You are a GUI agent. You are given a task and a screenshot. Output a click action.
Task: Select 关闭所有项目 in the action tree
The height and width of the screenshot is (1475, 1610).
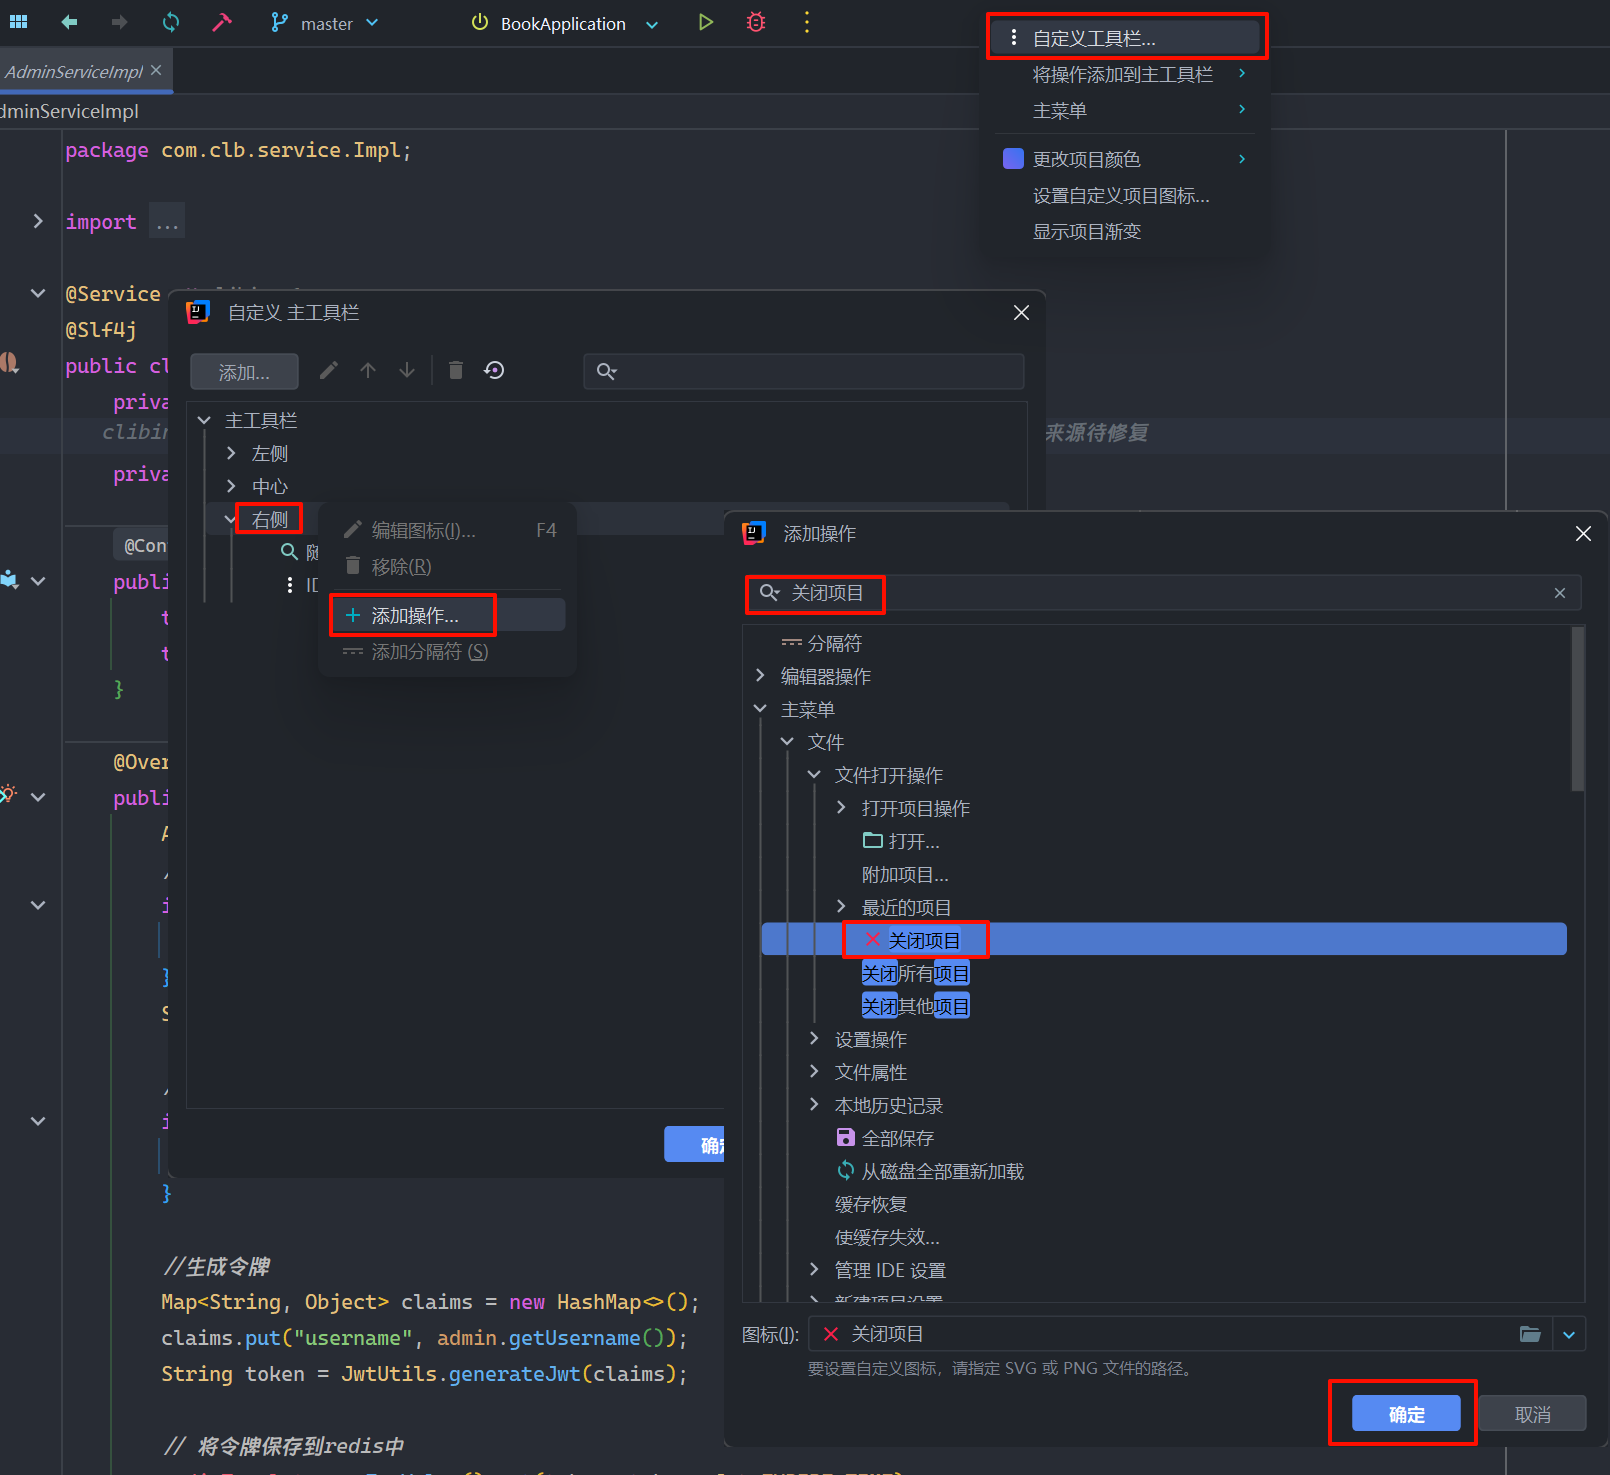coord(915,973)
